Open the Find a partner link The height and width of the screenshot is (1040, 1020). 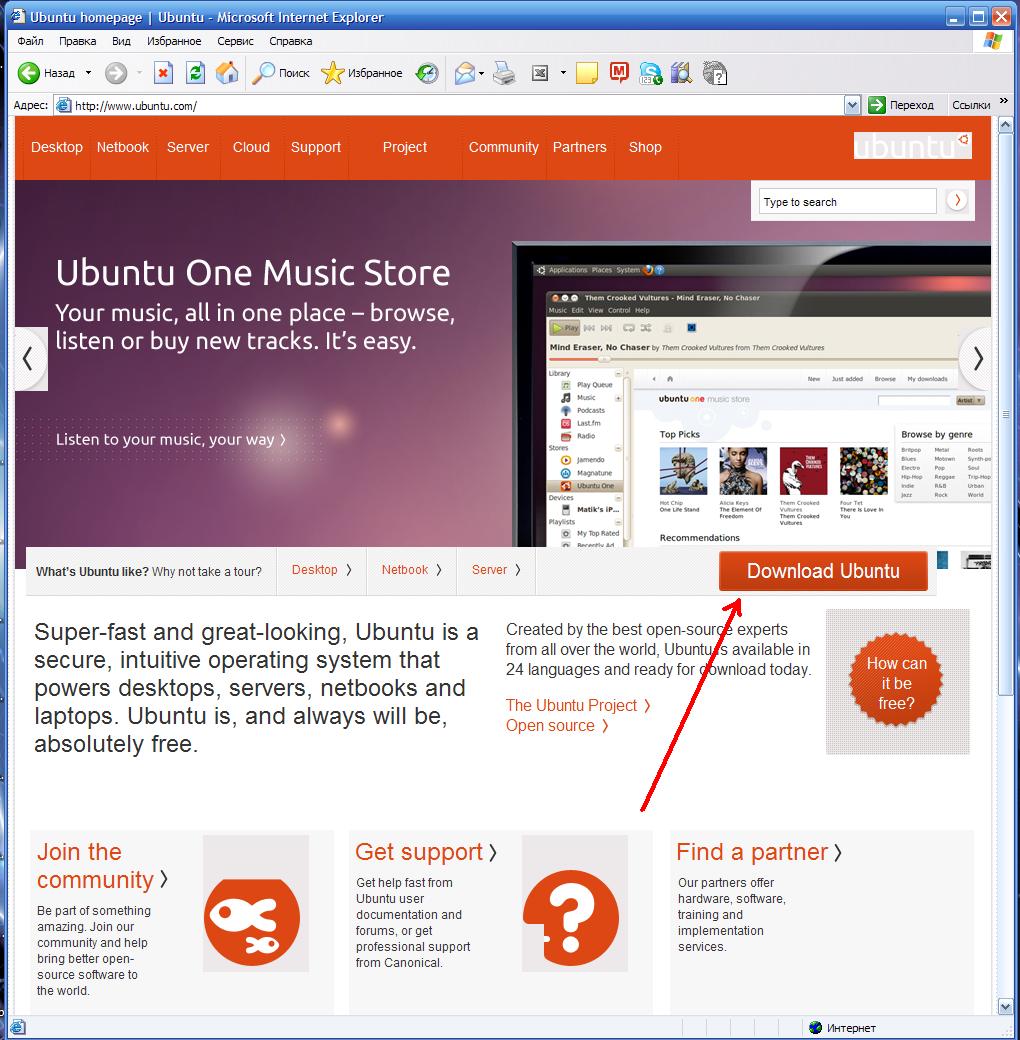tap(759, 852)
